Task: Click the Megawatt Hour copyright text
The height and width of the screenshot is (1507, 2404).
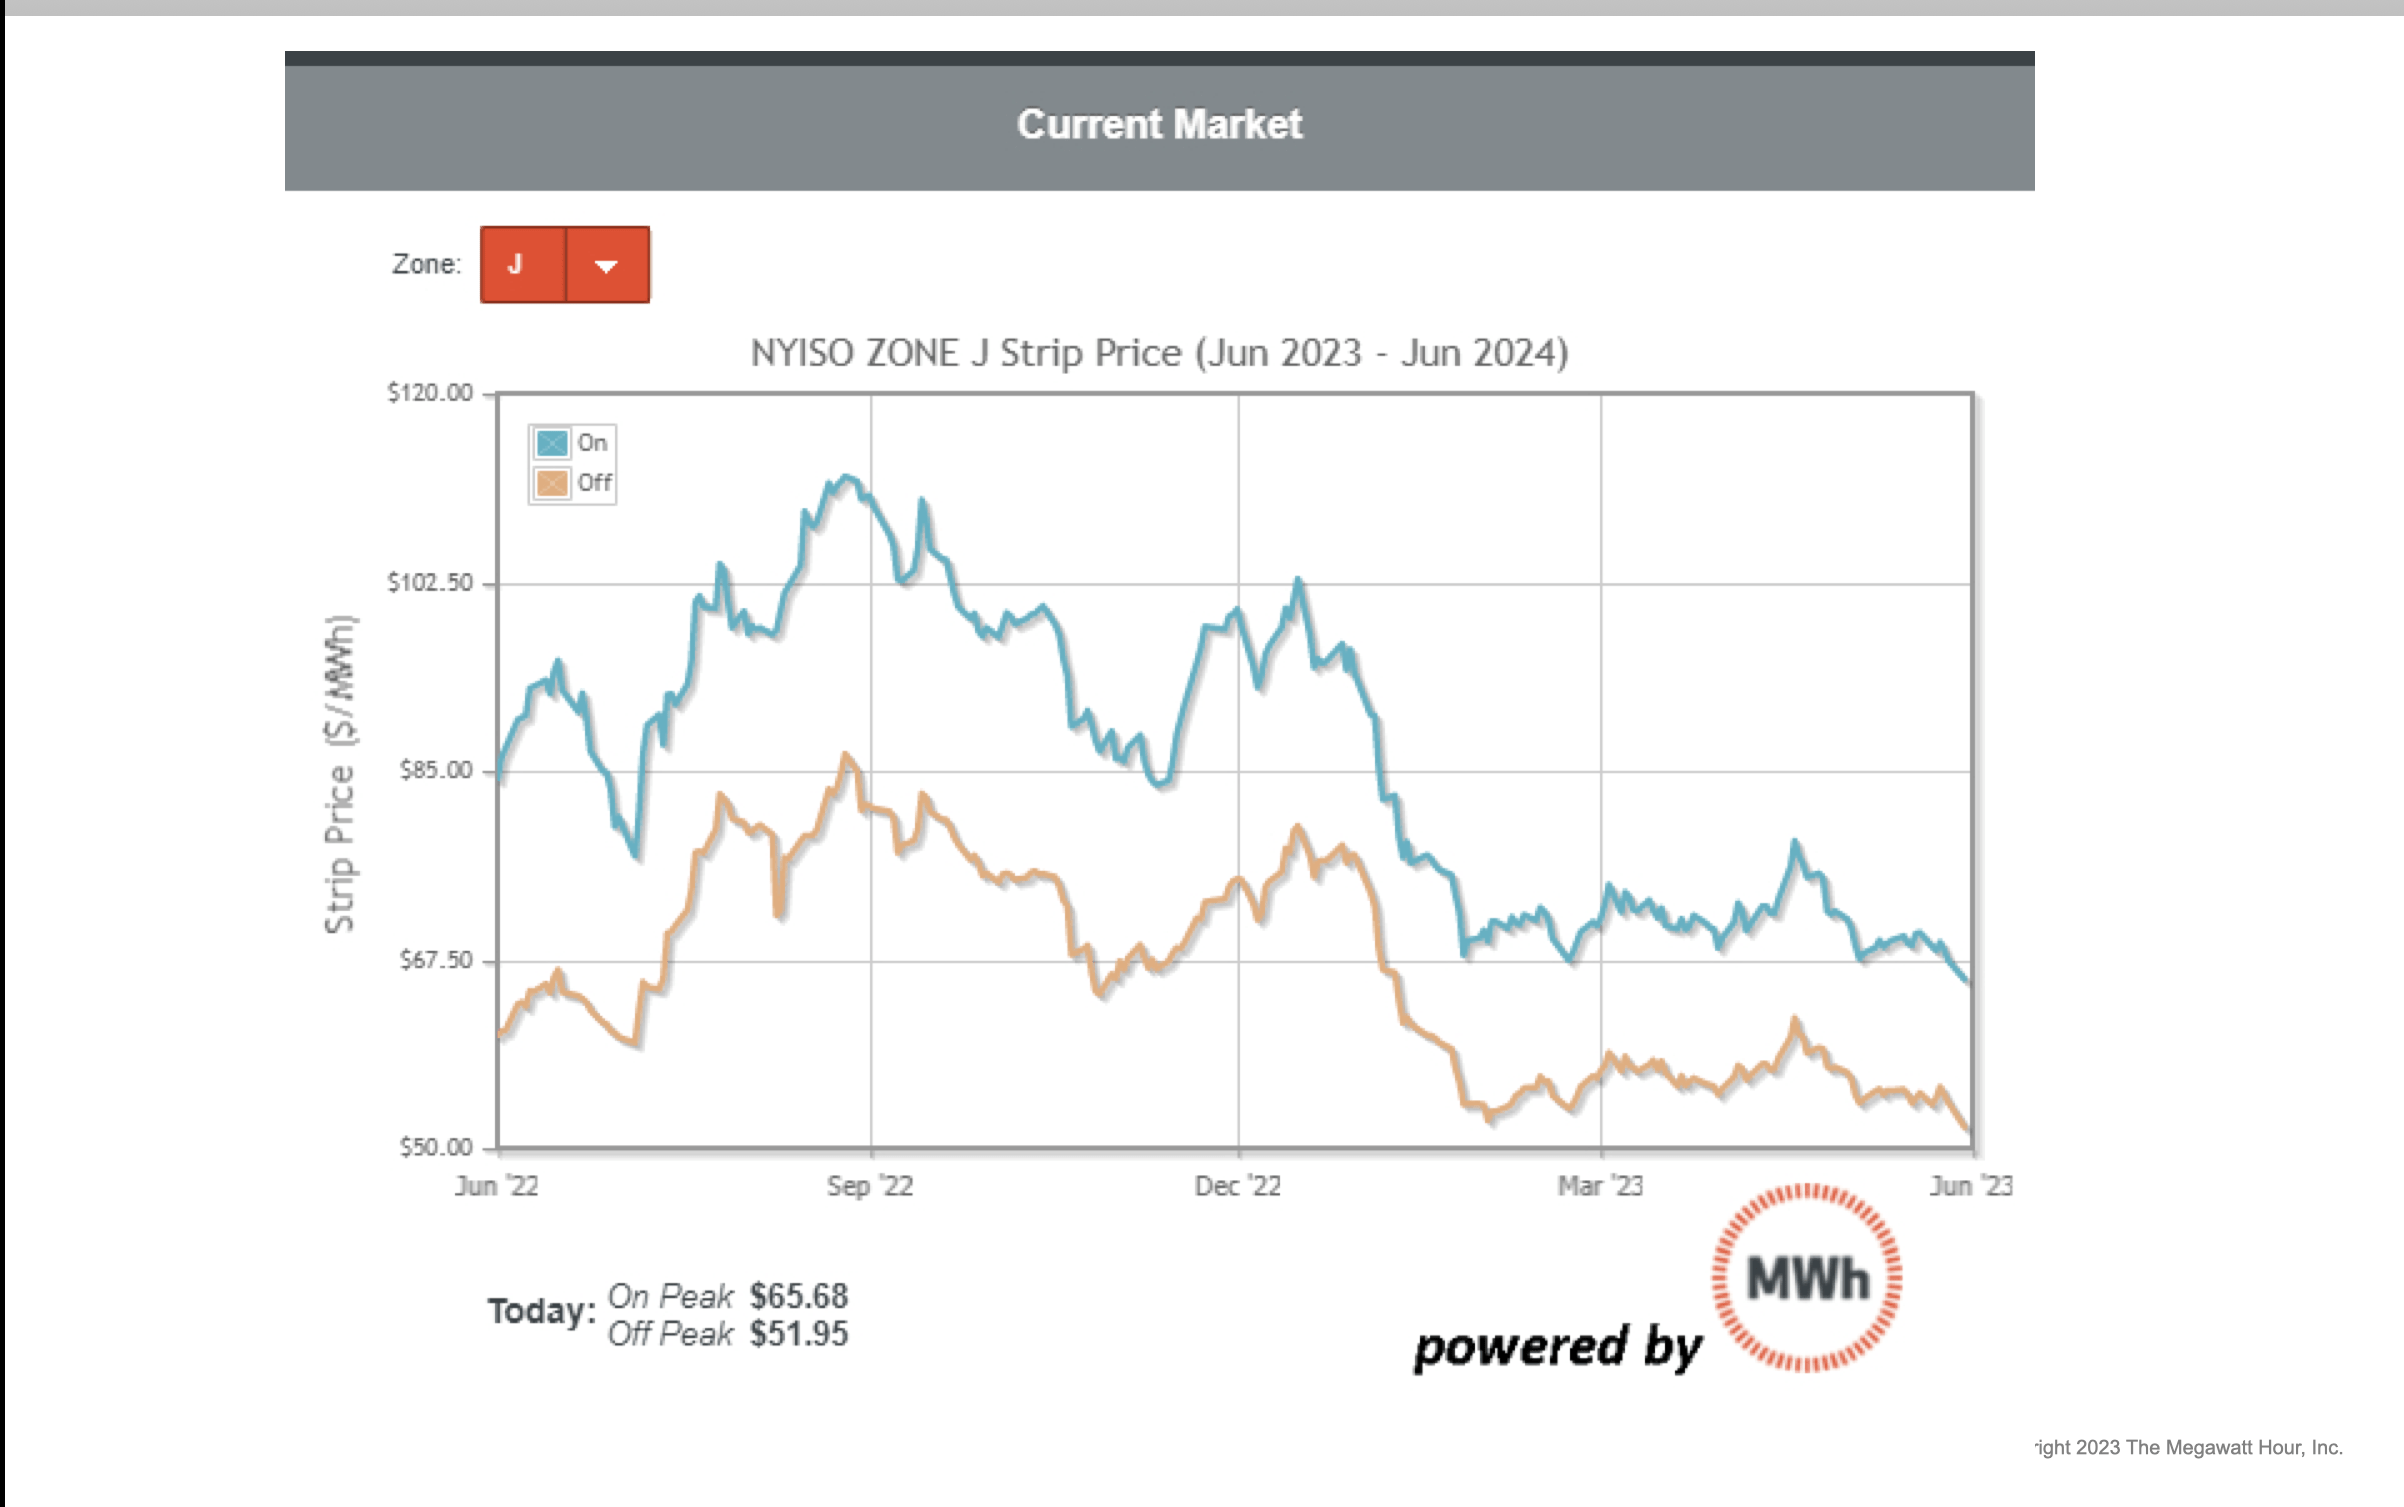Action: 2189,1447
